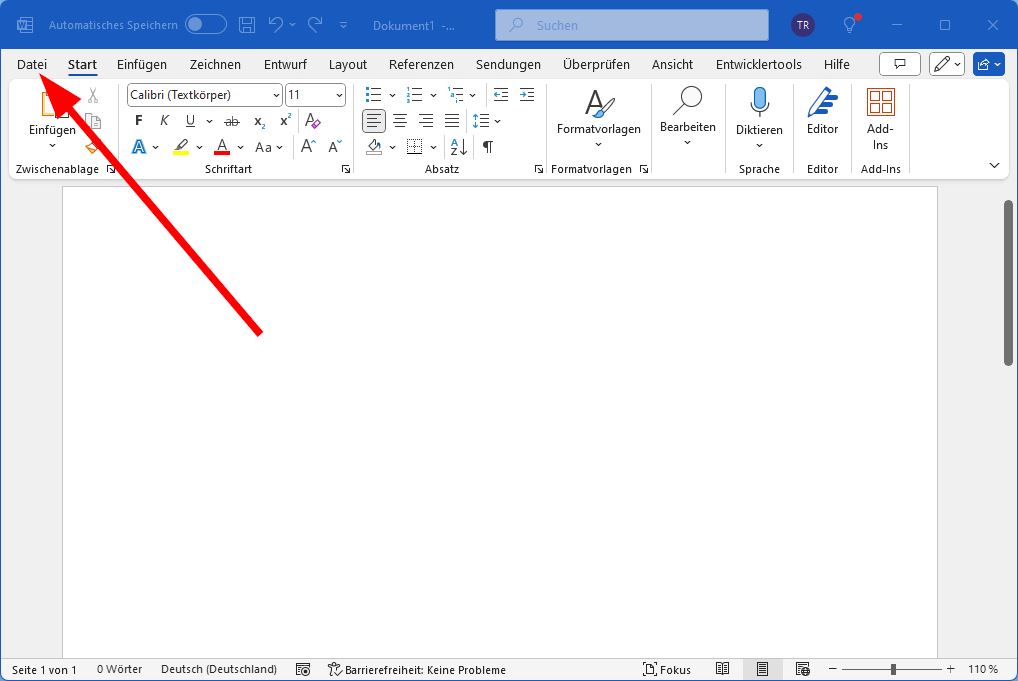The height and width of the screenshot is (681, 1018).
Task: Click the alphabetical sort icon
Action: [456, 146]
